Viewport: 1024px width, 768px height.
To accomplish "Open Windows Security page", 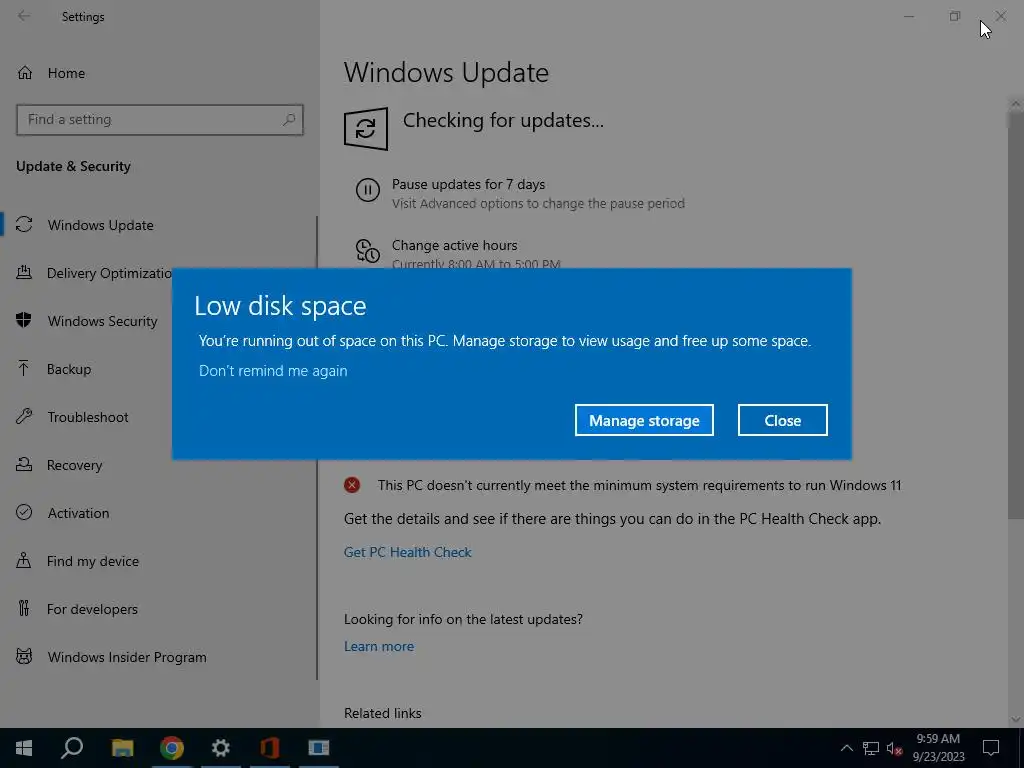I will (x=103, y=321).
